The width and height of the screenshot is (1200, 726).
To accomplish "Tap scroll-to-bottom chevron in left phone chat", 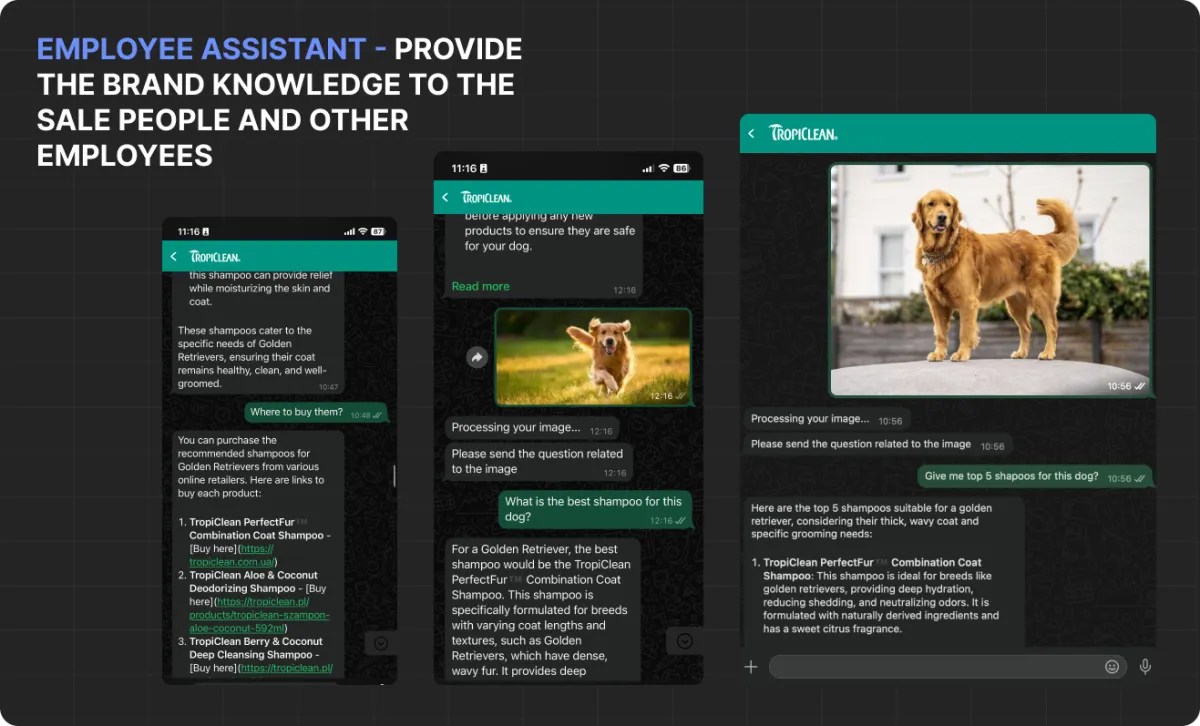I will coord(380,643).
